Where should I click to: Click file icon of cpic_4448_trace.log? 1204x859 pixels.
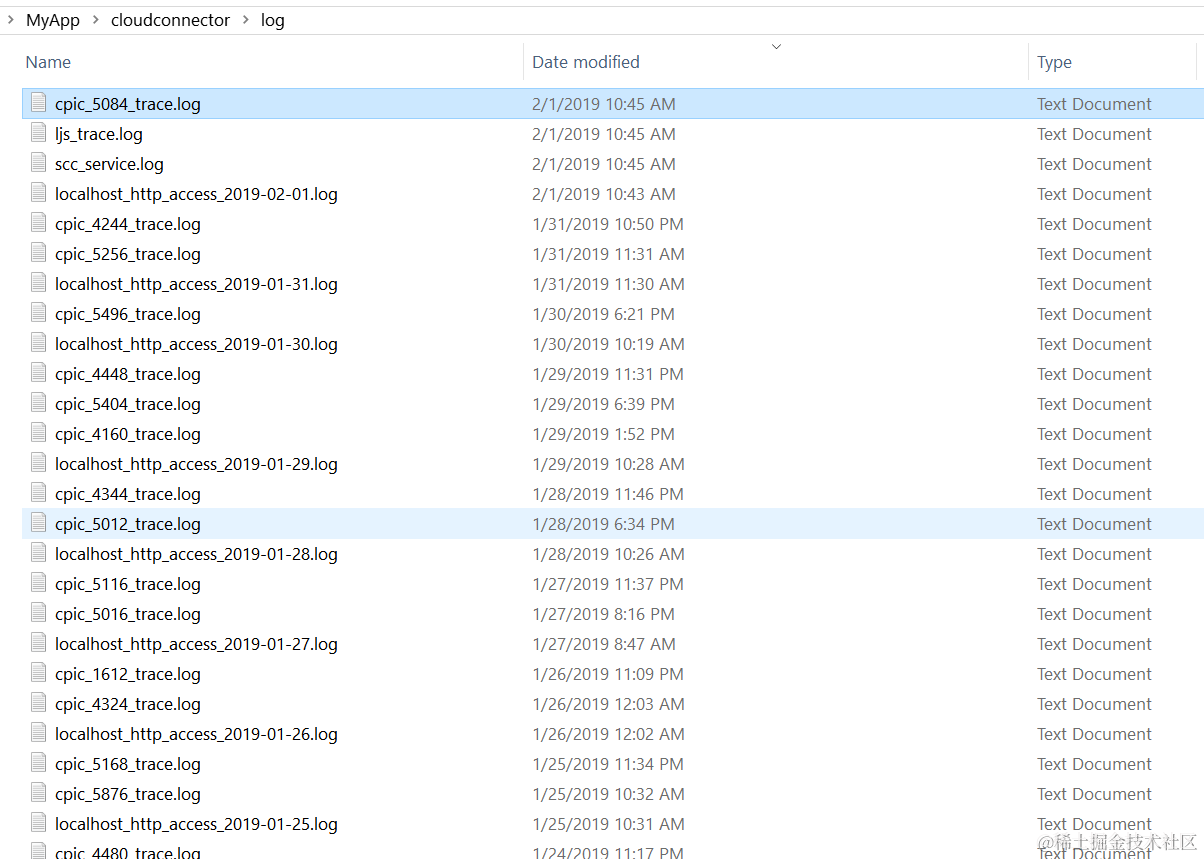[39, 373]
